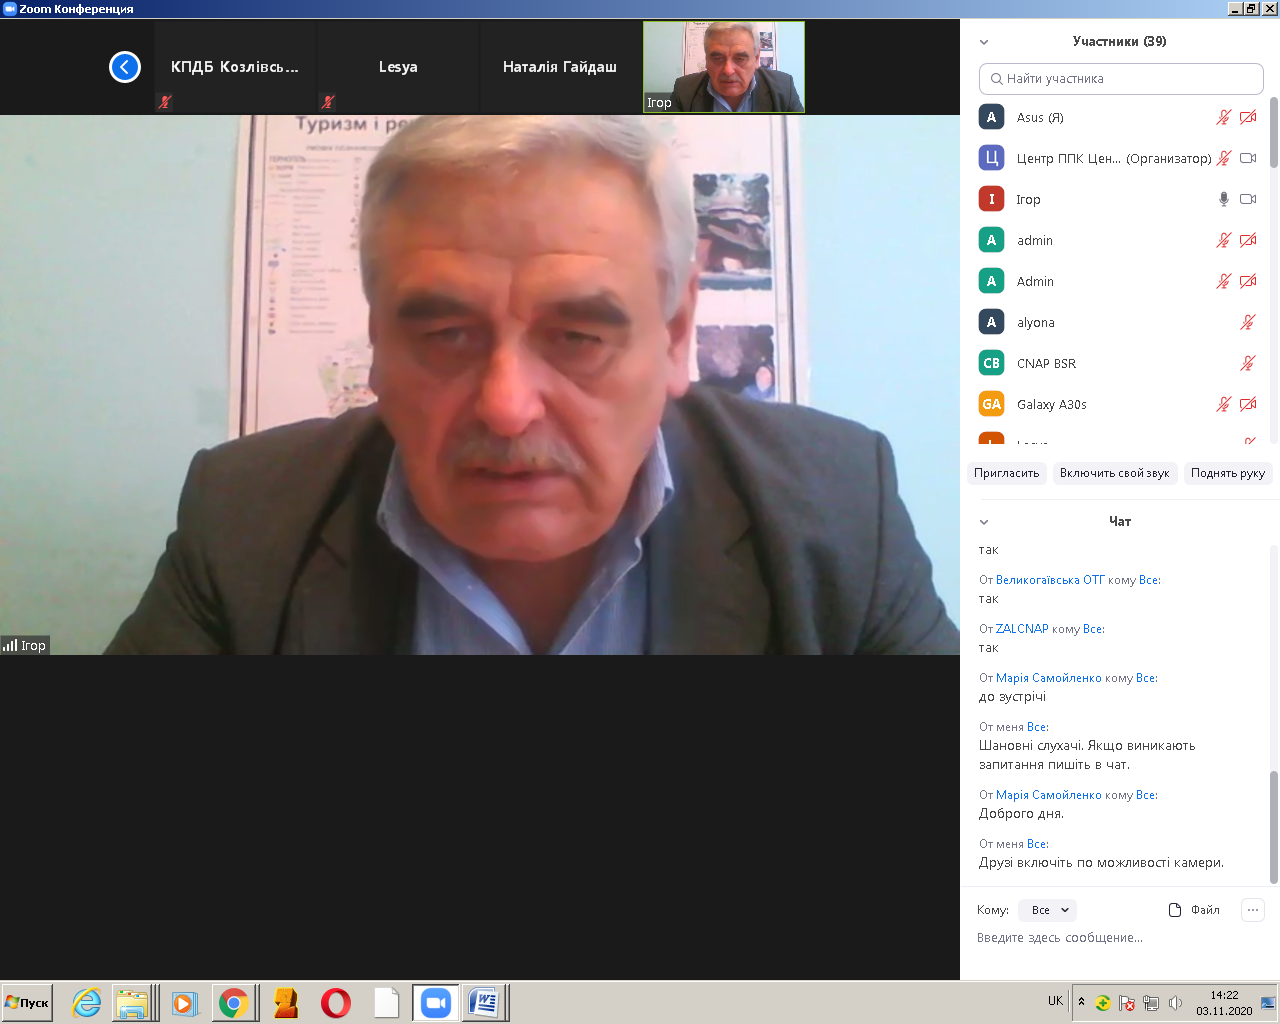Open the Кому recipient dropdown

tap(1048, 910)
